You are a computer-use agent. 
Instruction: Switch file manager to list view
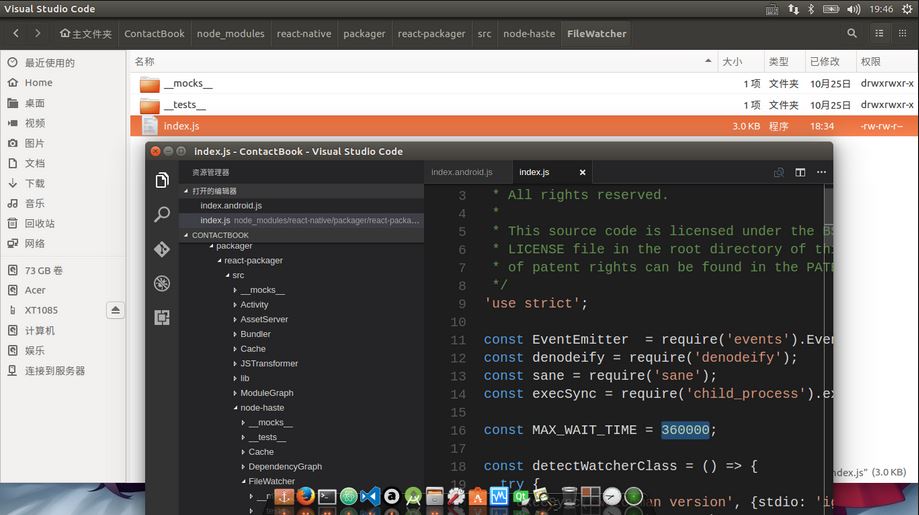[x=879, y=33]
